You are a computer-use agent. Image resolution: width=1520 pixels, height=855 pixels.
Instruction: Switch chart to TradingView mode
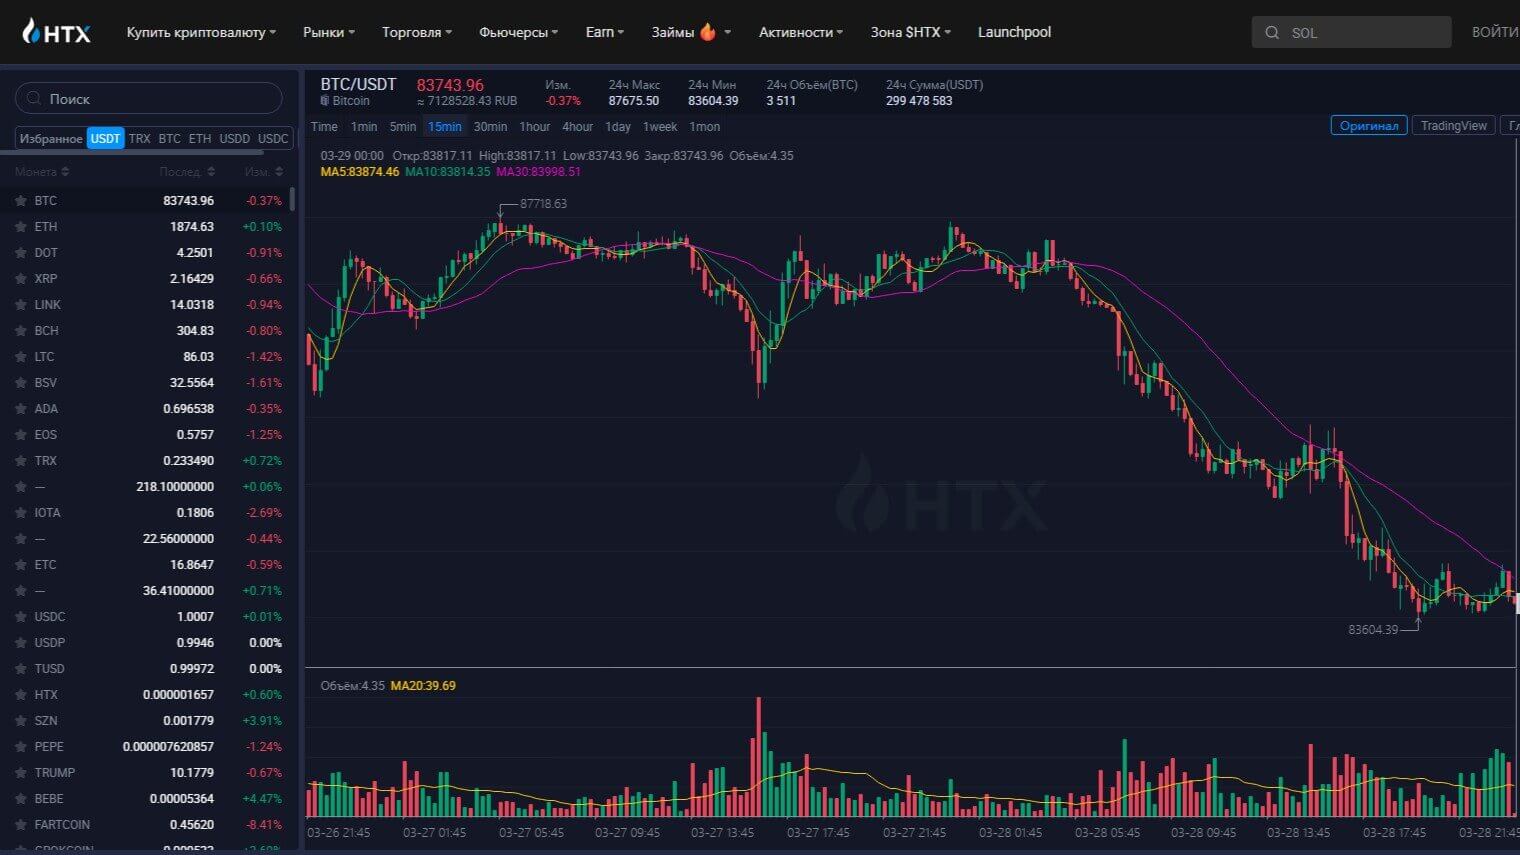1453,126
